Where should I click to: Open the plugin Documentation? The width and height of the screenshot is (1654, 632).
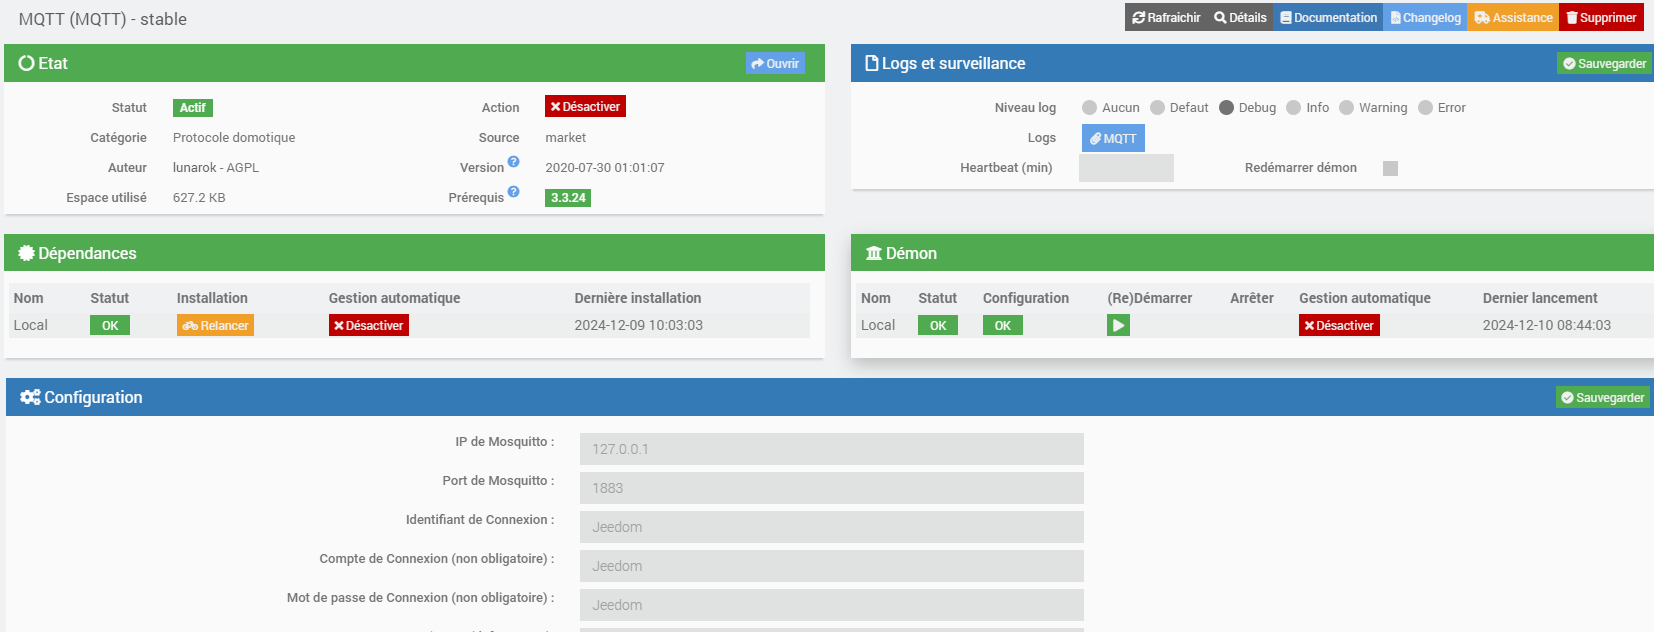click(1328, 18)
